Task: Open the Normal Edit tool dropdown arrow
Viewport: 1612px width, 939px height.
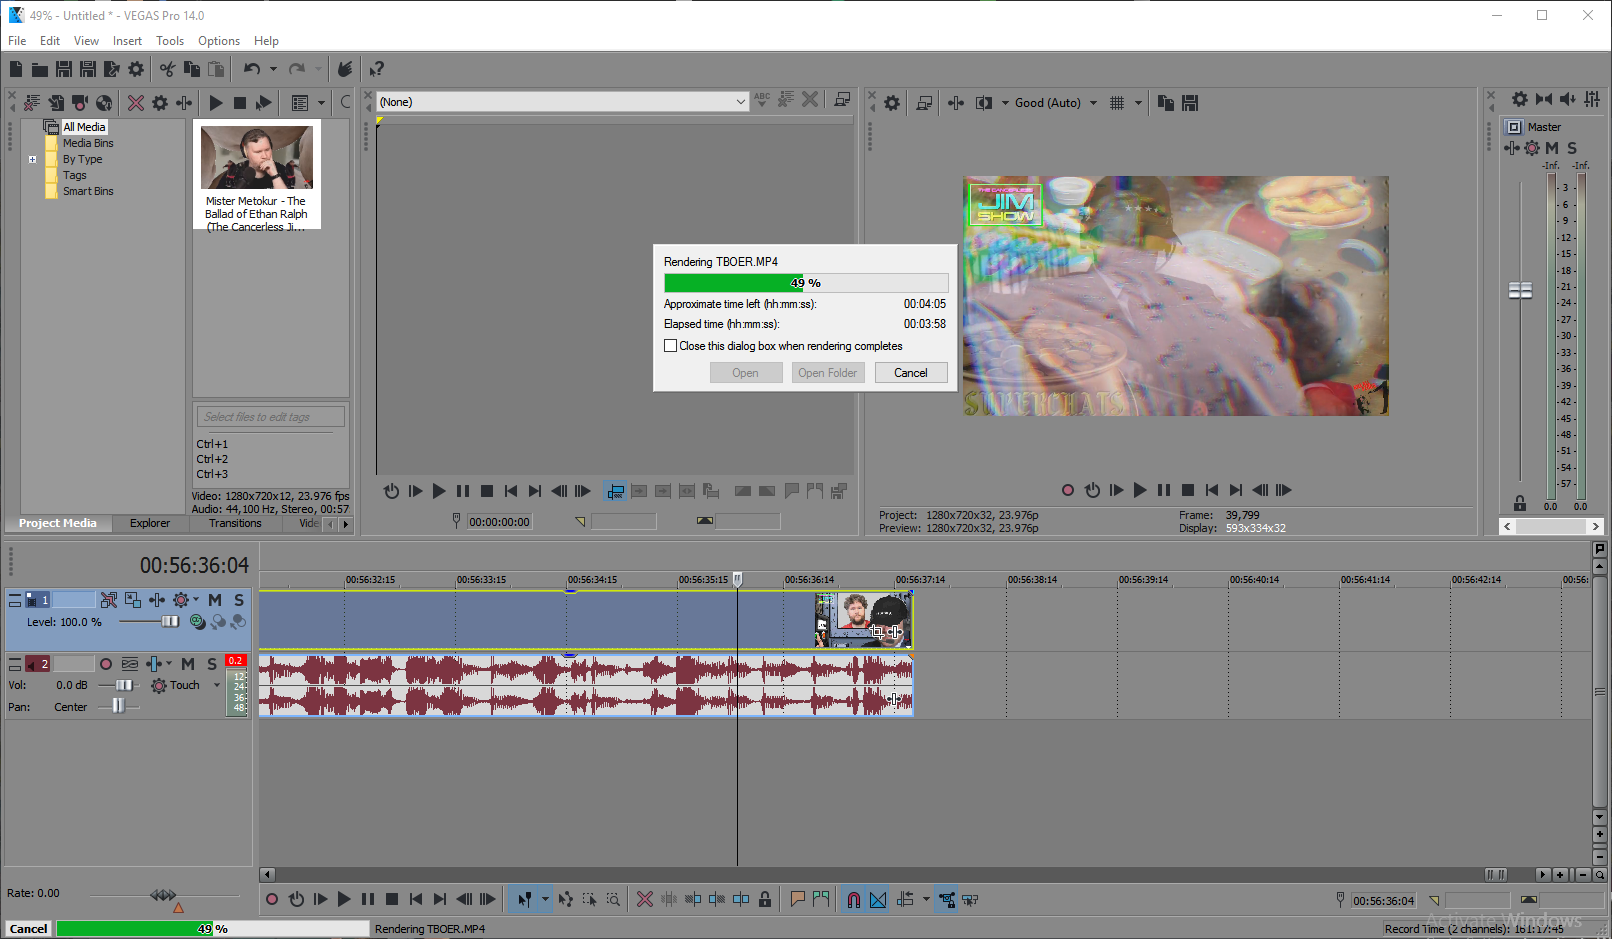Action: click(545, 899)
